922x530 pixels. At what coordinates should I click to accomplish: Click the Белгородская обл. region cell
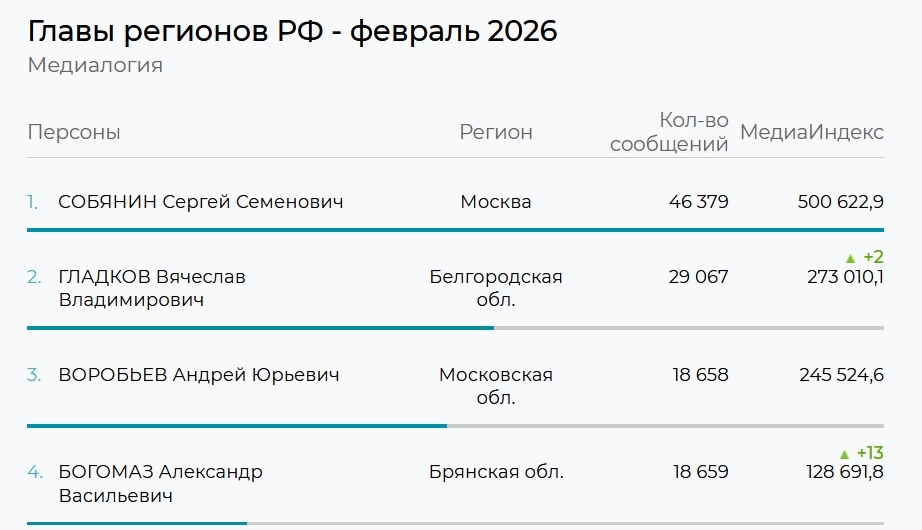(x=496, y=287)
